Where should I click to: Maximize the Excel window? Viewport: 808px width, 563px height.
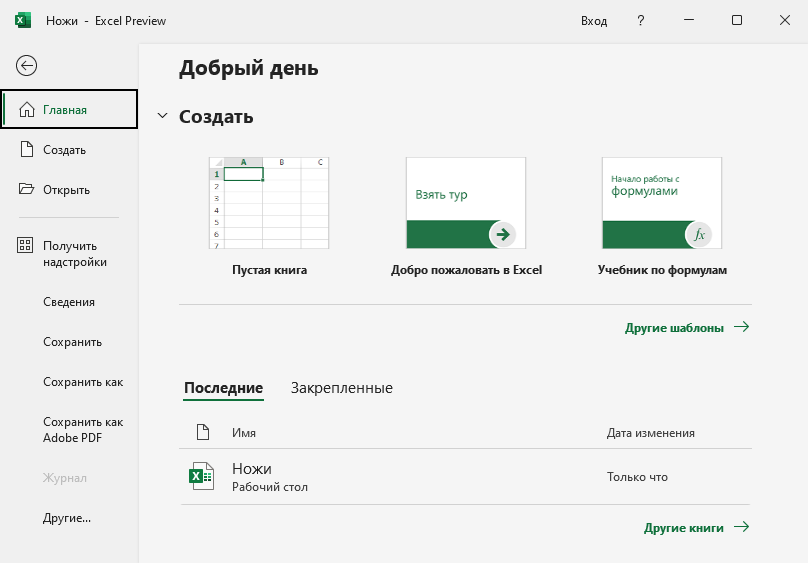point(737,20)
